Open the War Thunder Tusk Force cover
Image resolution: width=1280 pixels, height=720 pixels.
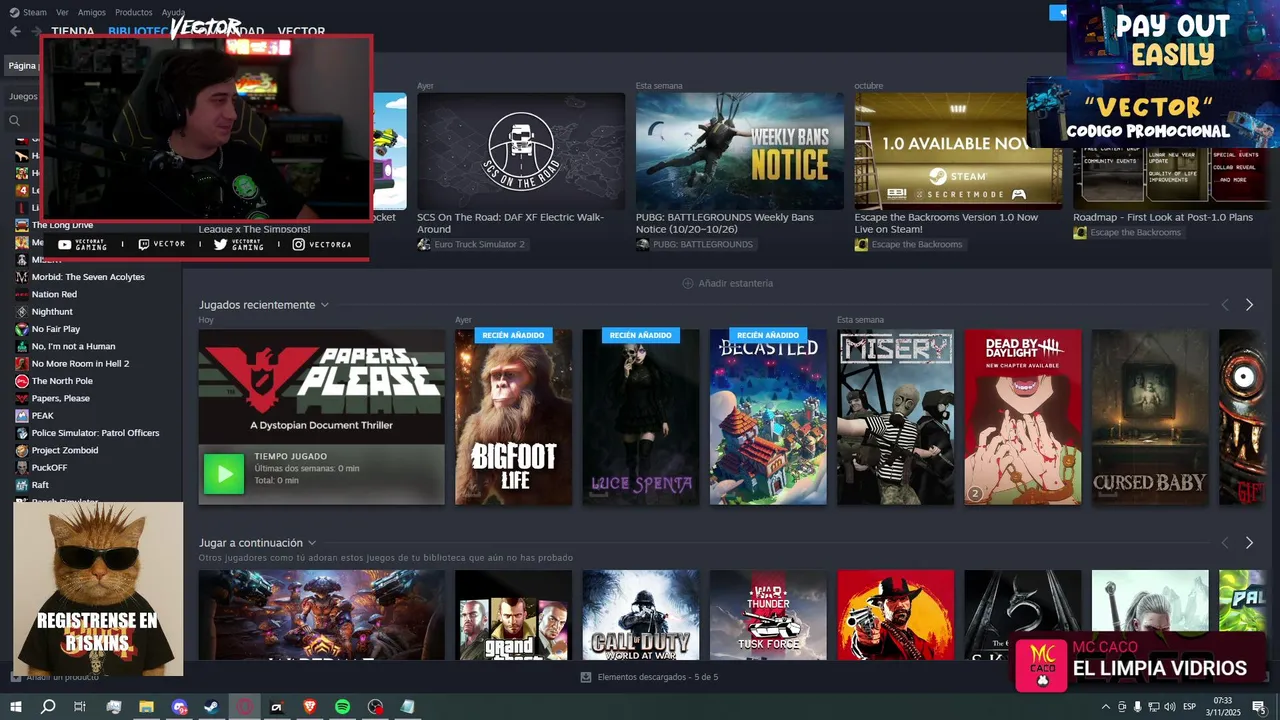point(768,615)
